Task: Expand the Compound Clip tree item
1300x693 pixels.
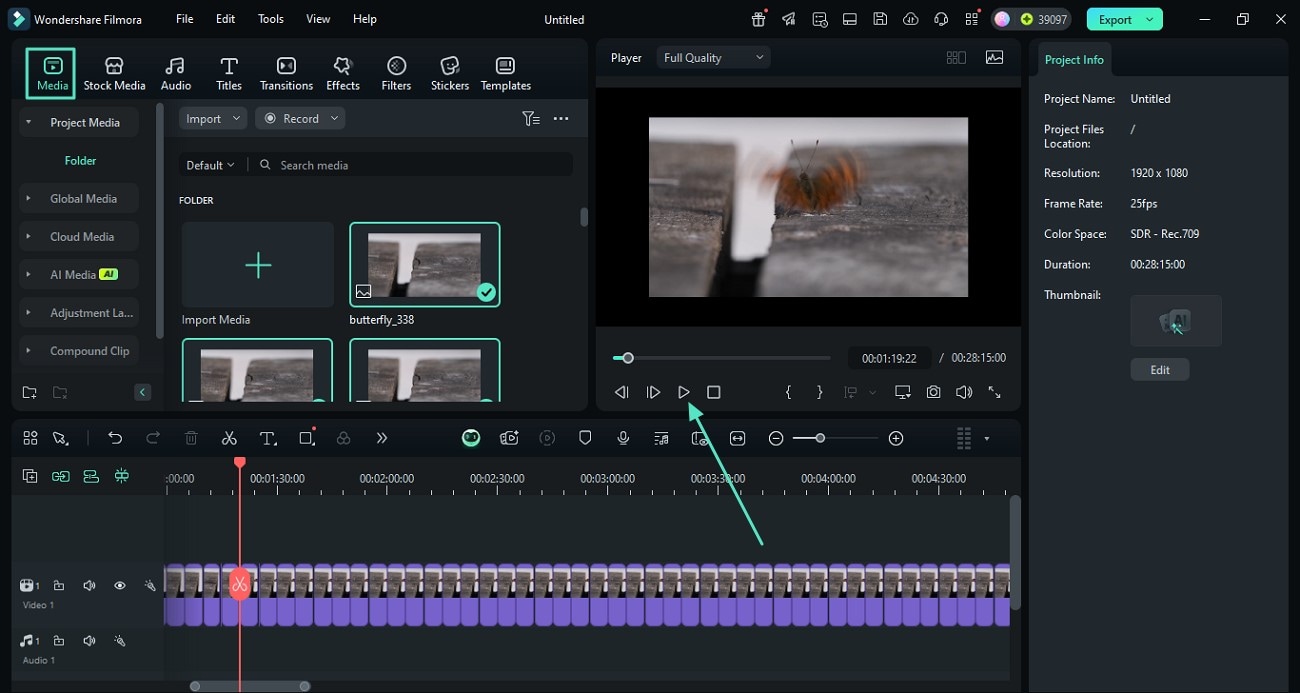Action: [28, 351]
